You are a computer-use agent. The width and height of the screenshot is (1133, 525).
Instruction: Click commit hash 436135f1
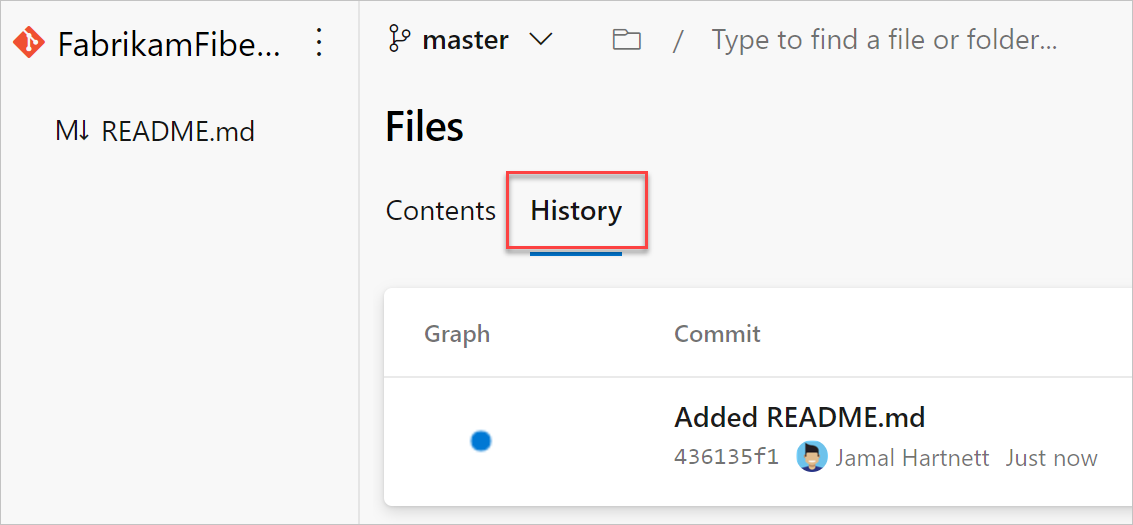[x=726, y=458]
